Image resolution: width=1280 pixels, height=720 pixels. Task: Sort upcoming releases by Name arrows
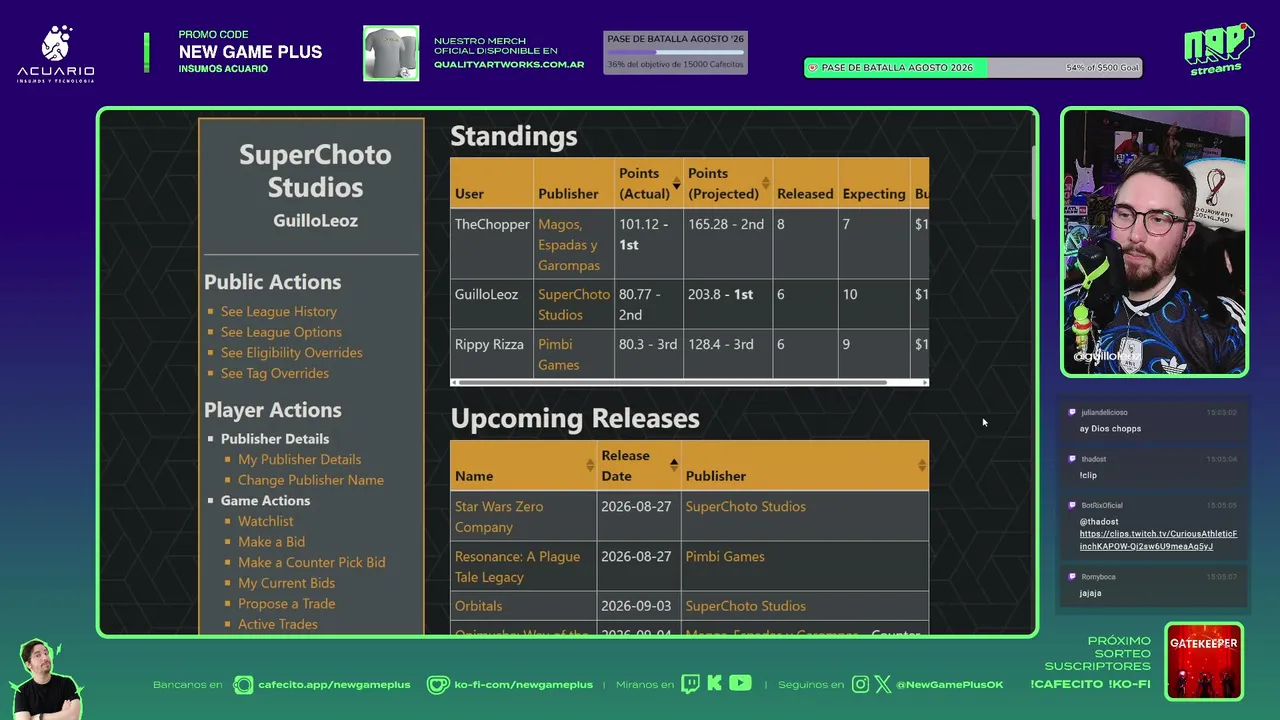[x=590, y=465]
